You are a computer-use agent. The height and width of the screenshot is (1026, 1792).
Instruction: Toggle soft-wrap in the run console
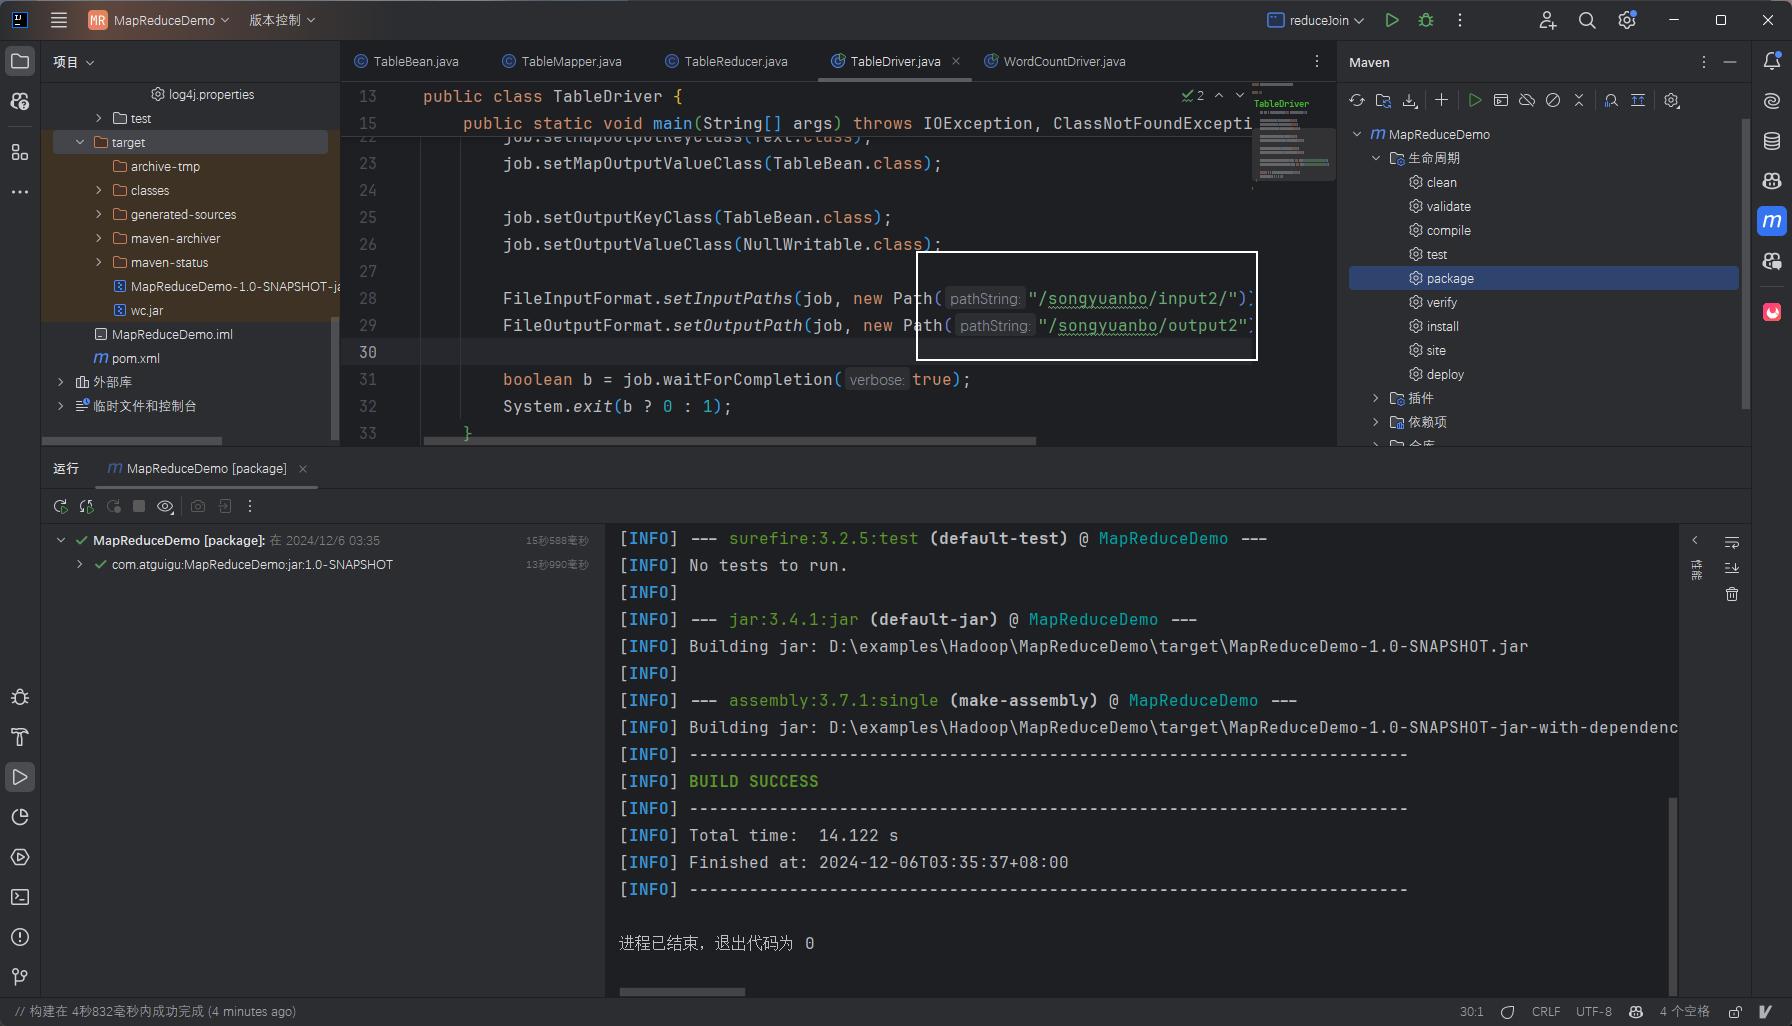(x=1732, y=542)
